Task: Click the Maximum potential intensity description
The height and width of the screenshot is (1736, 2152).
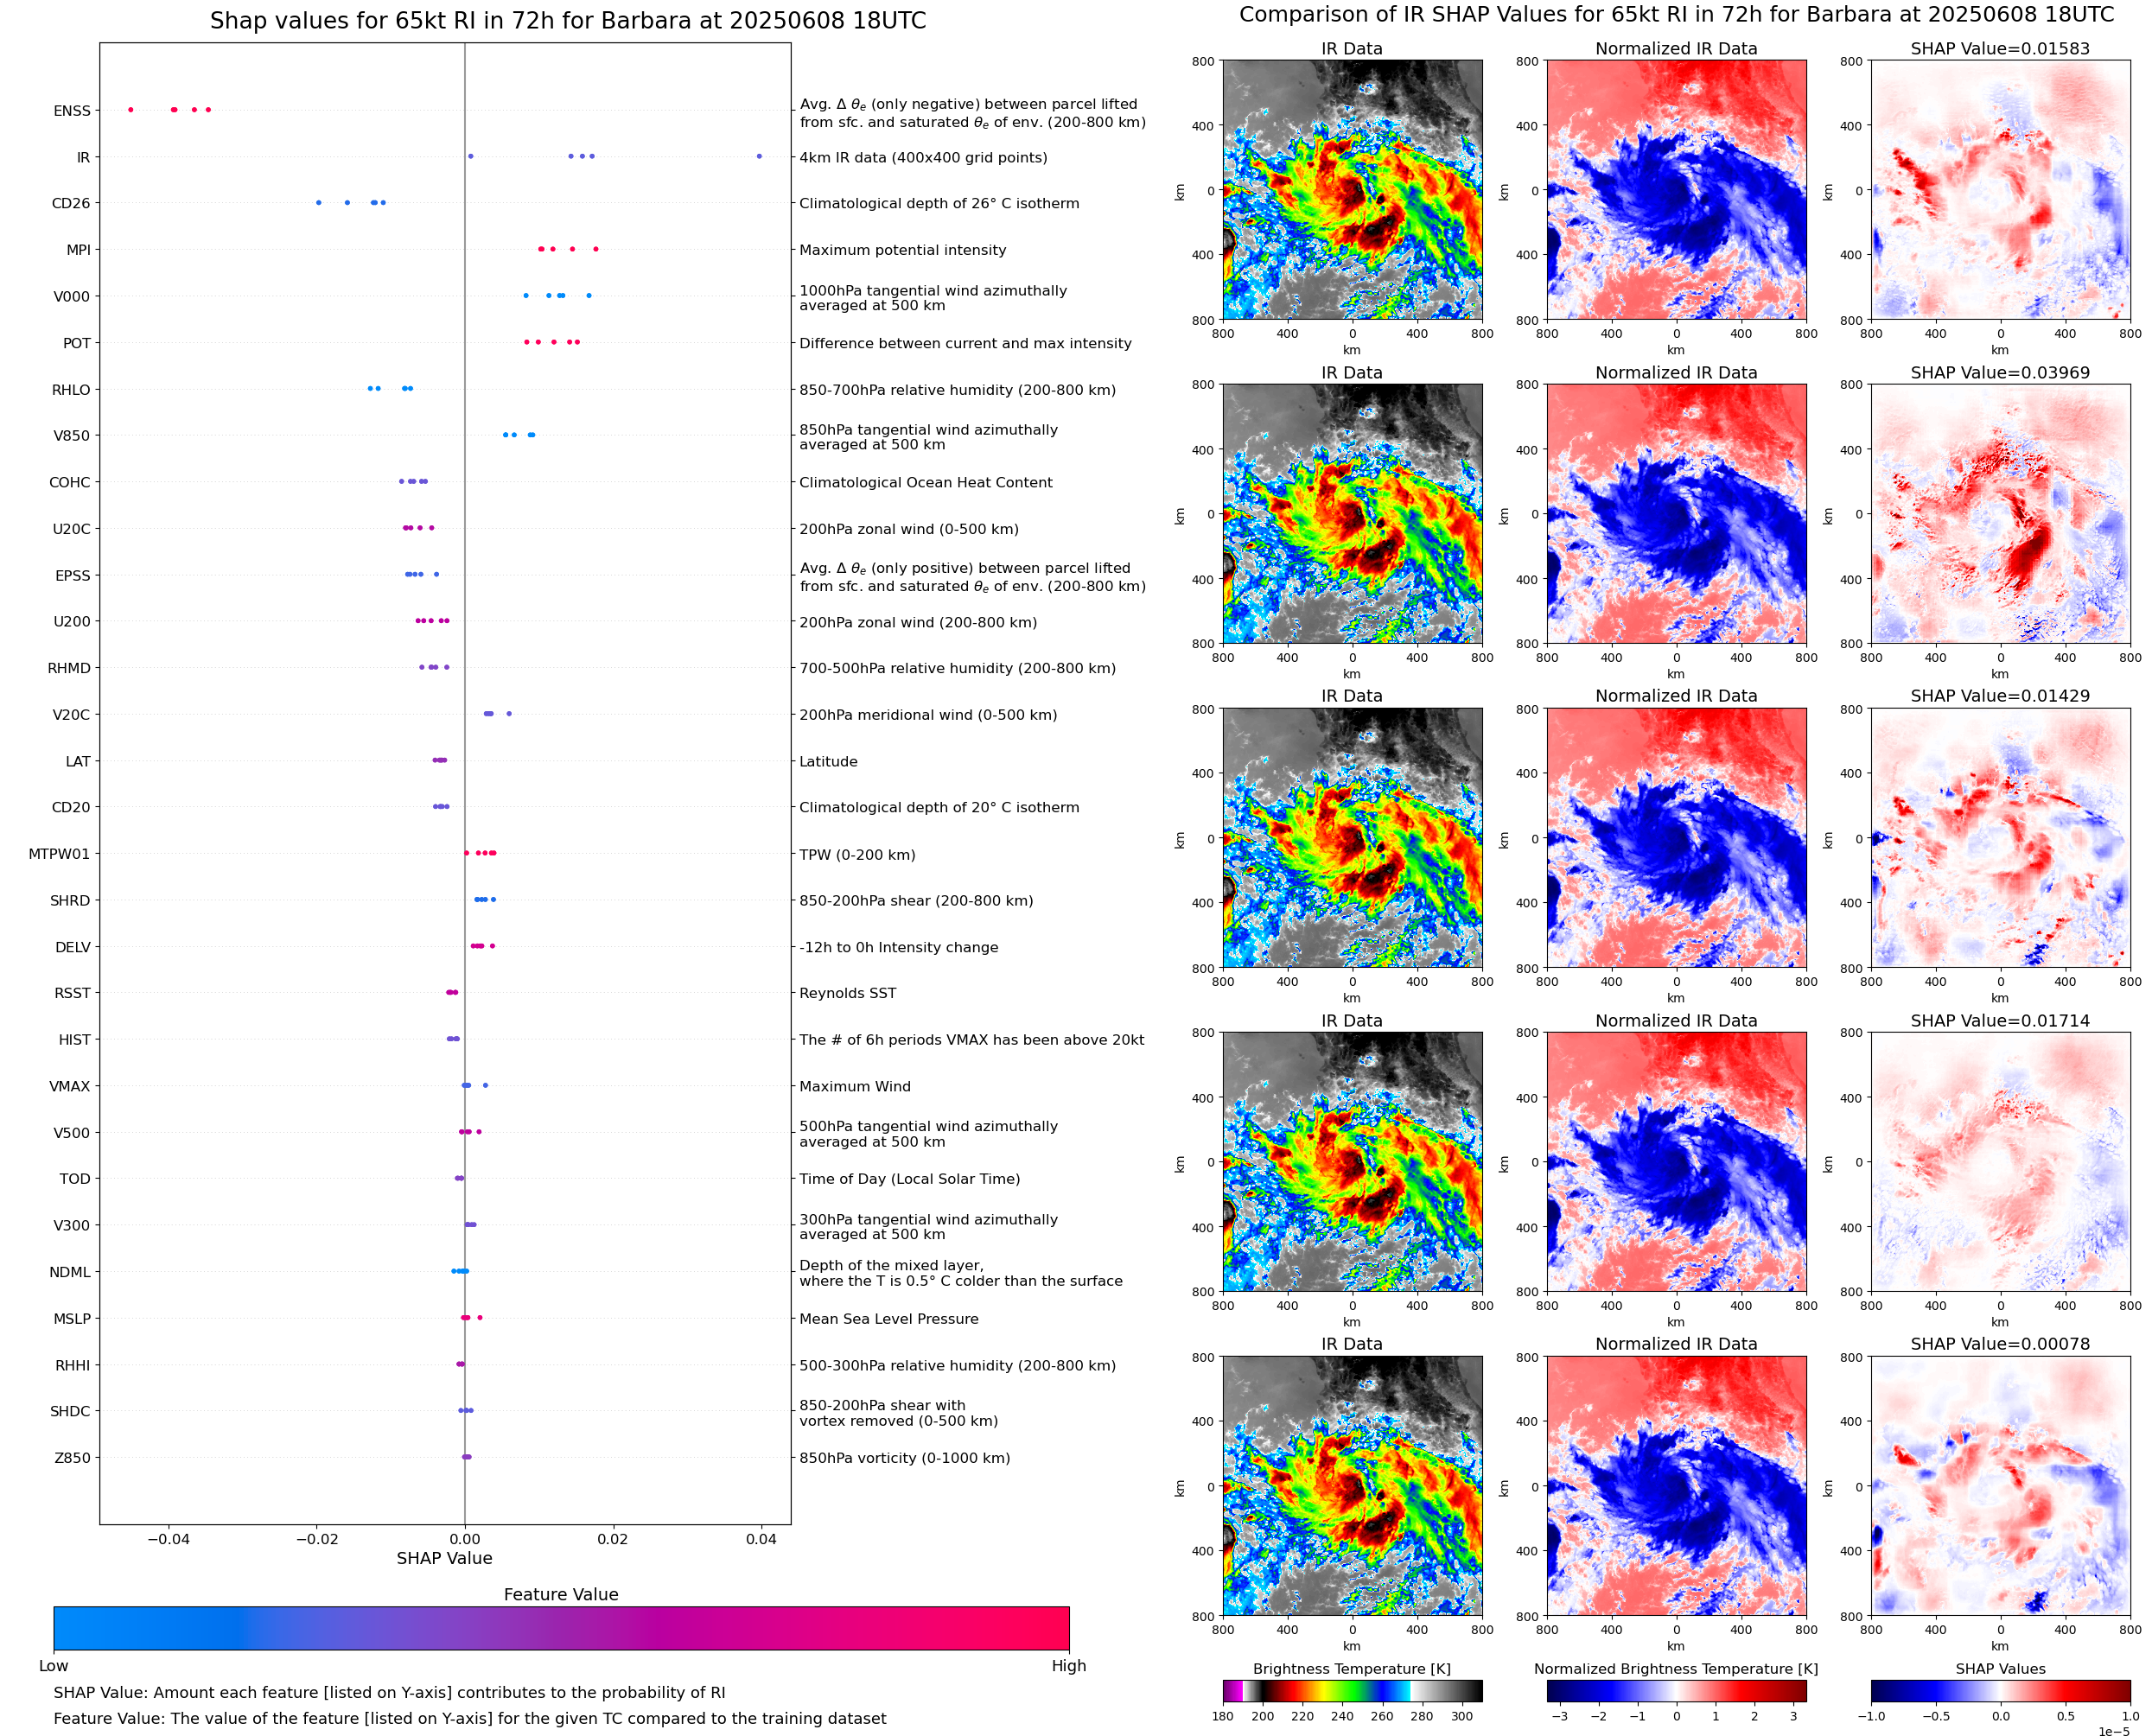Action: [902, 250]
